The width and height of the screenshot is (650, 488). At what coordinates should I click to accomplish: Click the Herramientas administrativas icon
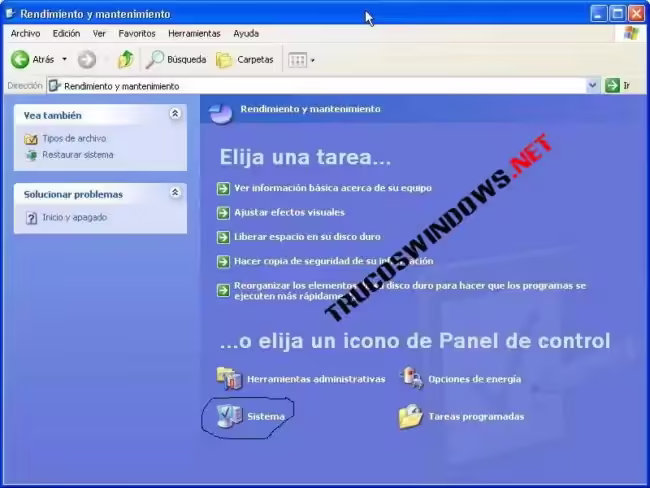click(x=229, y=378)
